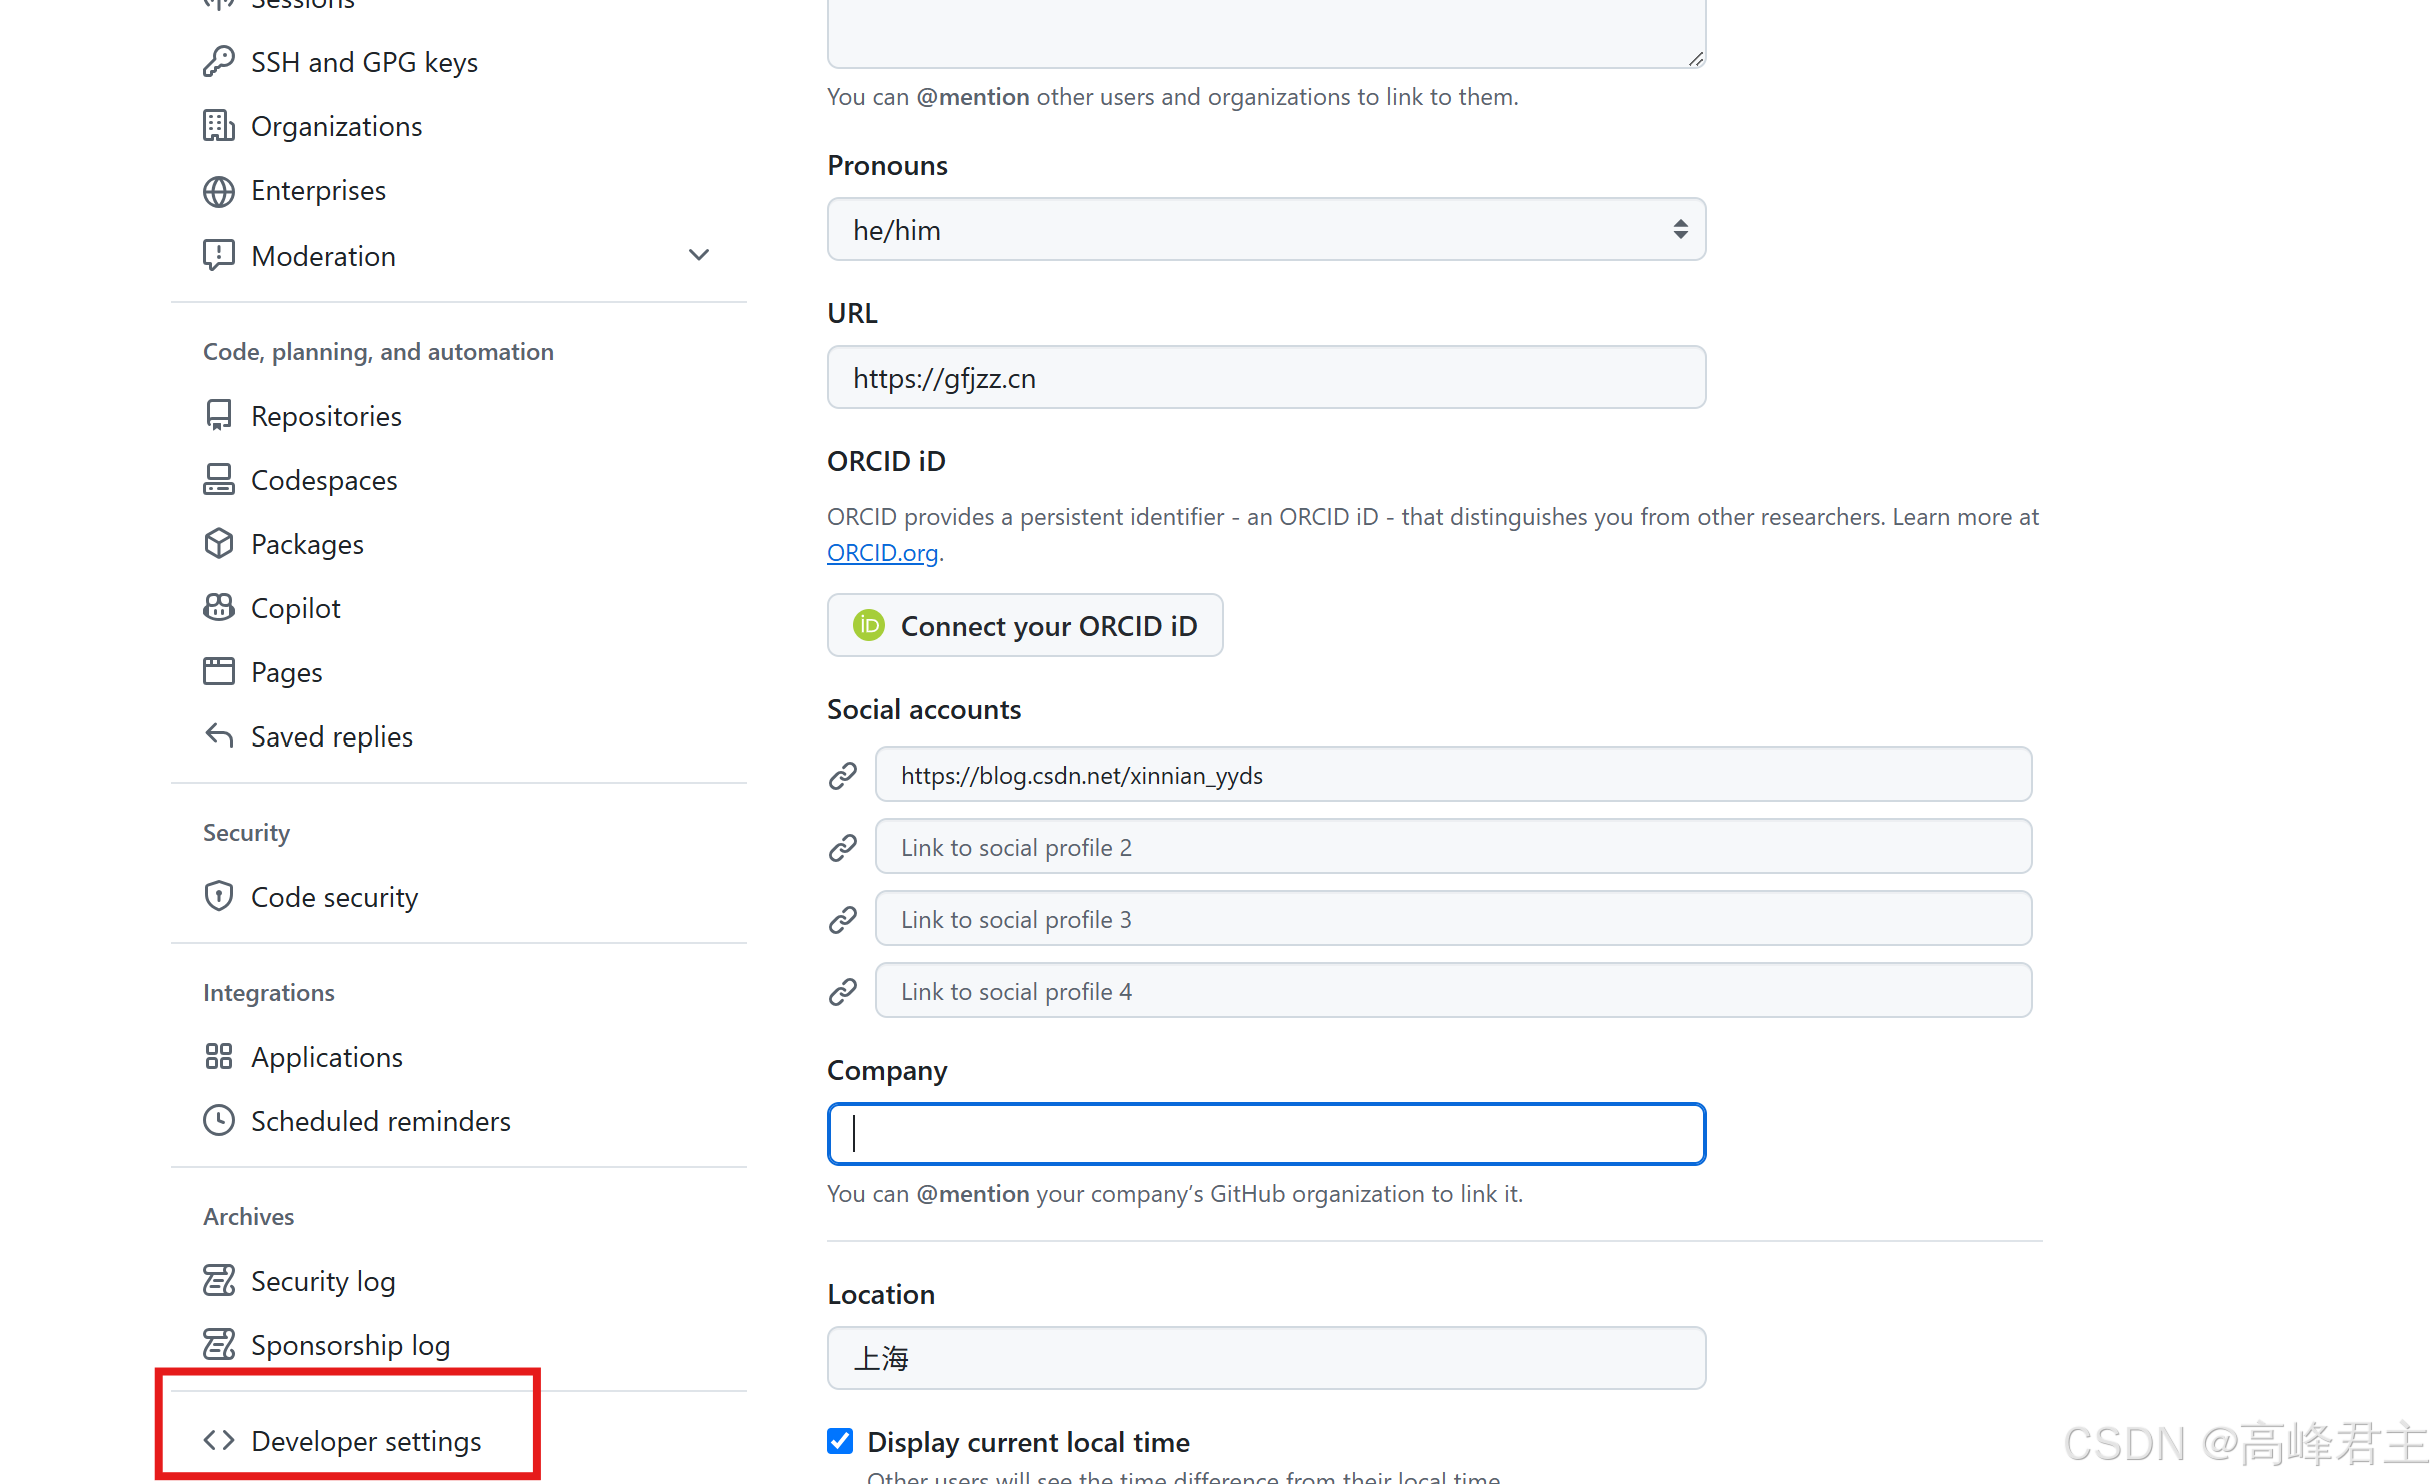Go to Saved replies
Image resolution: width=2434 pixels, height=1484 pixels.
(x=331, y=737)
